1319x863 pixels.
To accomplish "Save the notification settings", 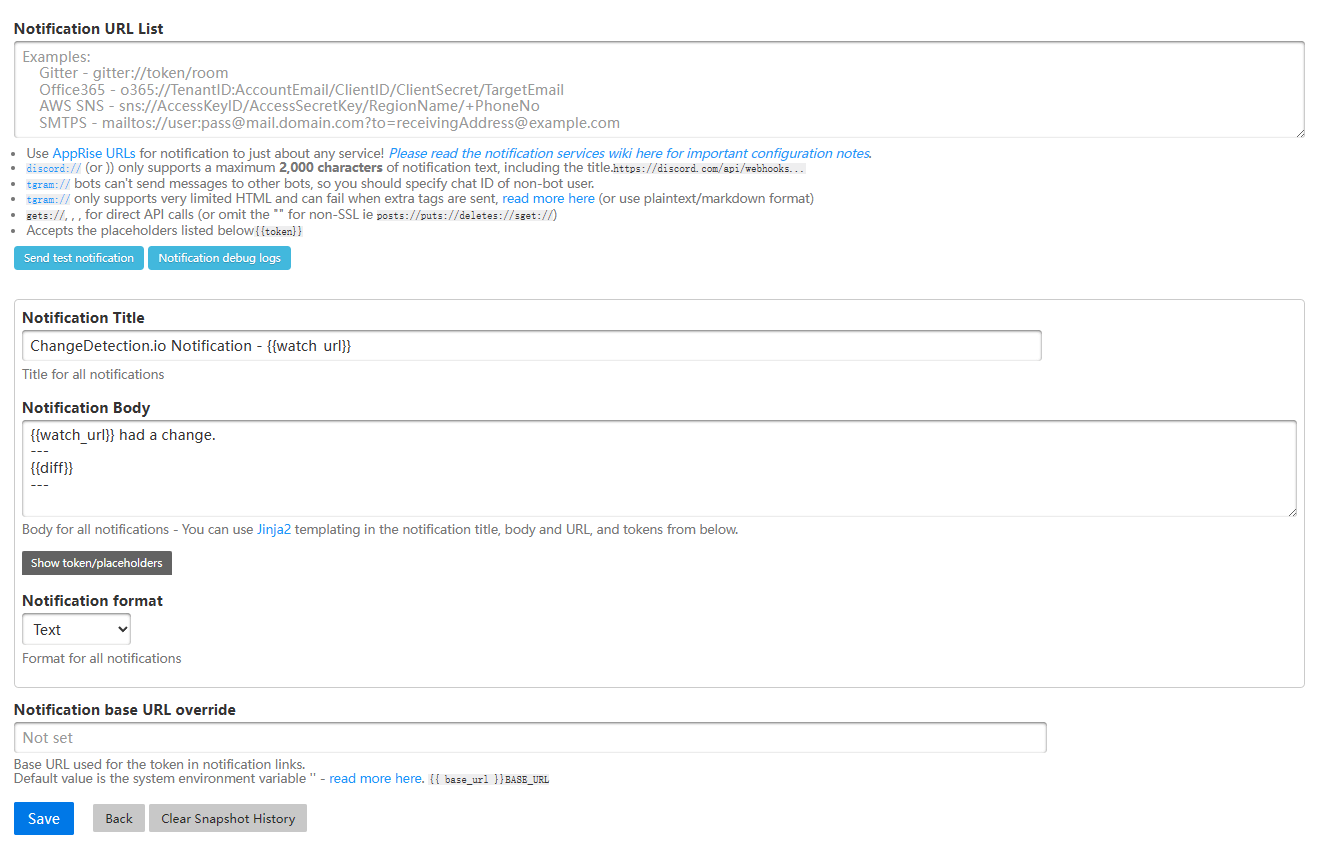I will pos(43,818).
